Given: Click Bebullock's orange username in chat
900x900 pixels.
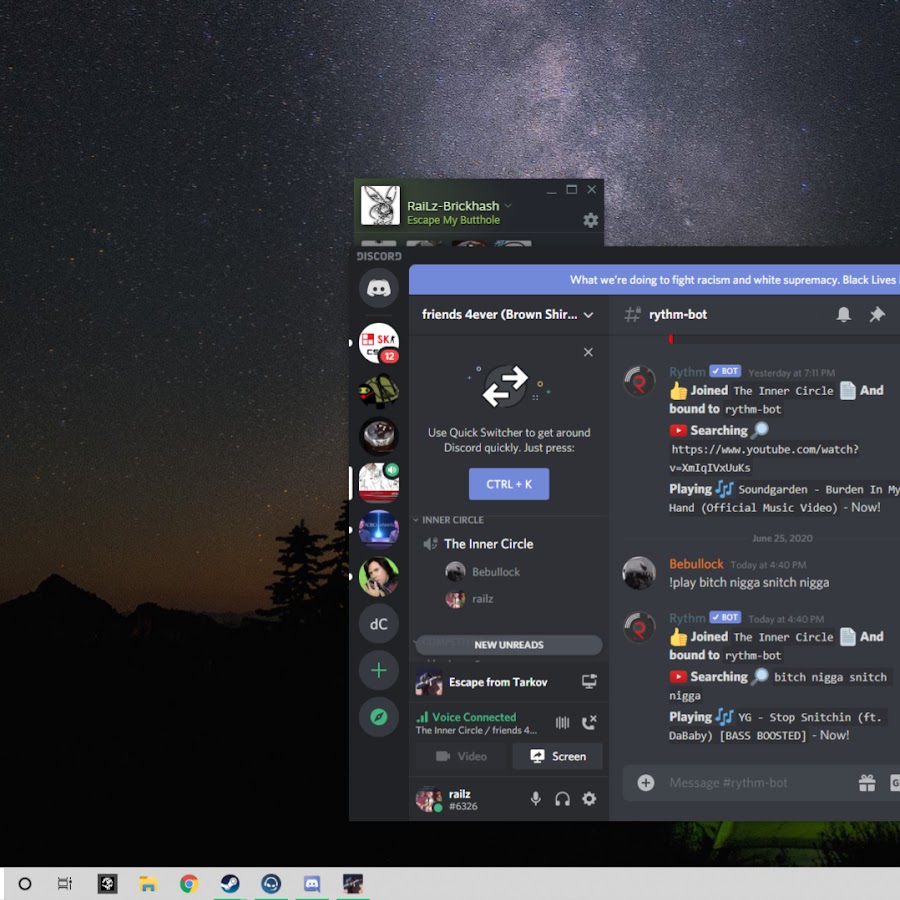Looking at the screenshot, I should point(696,564).
